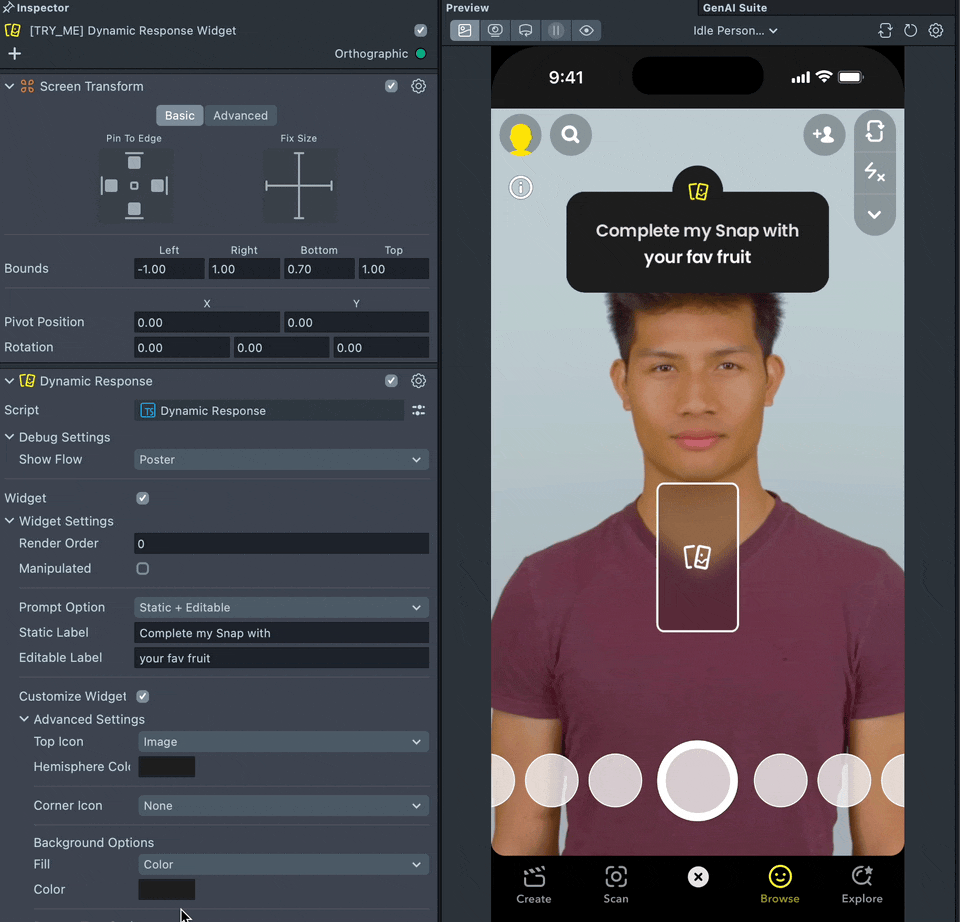Collapse the Advanced Settings section
This screenshot has height=922, width=960.
pyautogui.click(x=24, y=720)
